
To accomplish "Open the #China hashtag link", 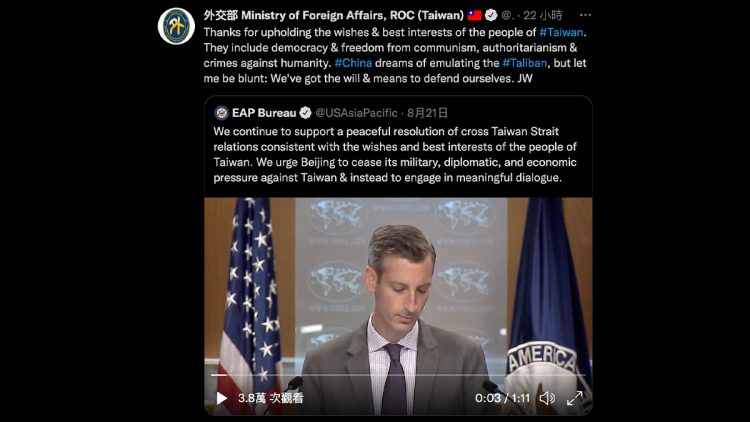I will 353,63.
